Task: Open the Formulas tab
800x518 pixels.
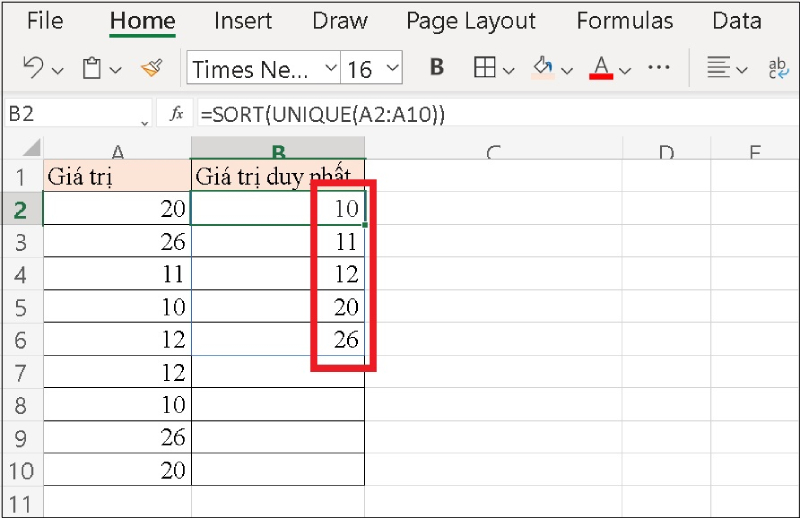Action: [x=625, y=21]
